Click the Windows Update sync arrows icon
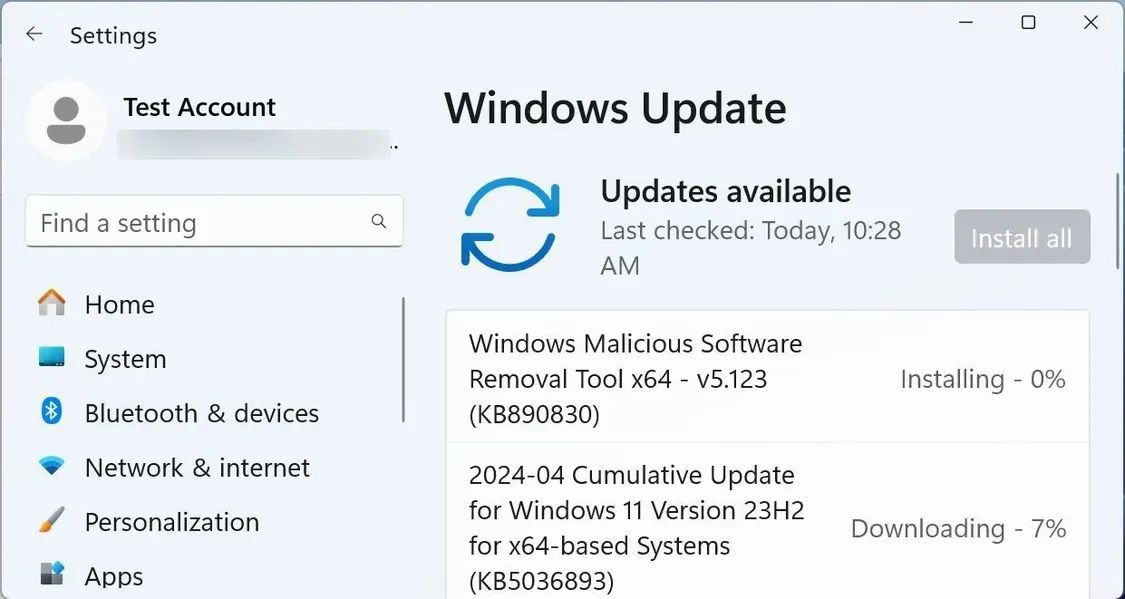Screen dimensions: 1125x599 (508, 222)
